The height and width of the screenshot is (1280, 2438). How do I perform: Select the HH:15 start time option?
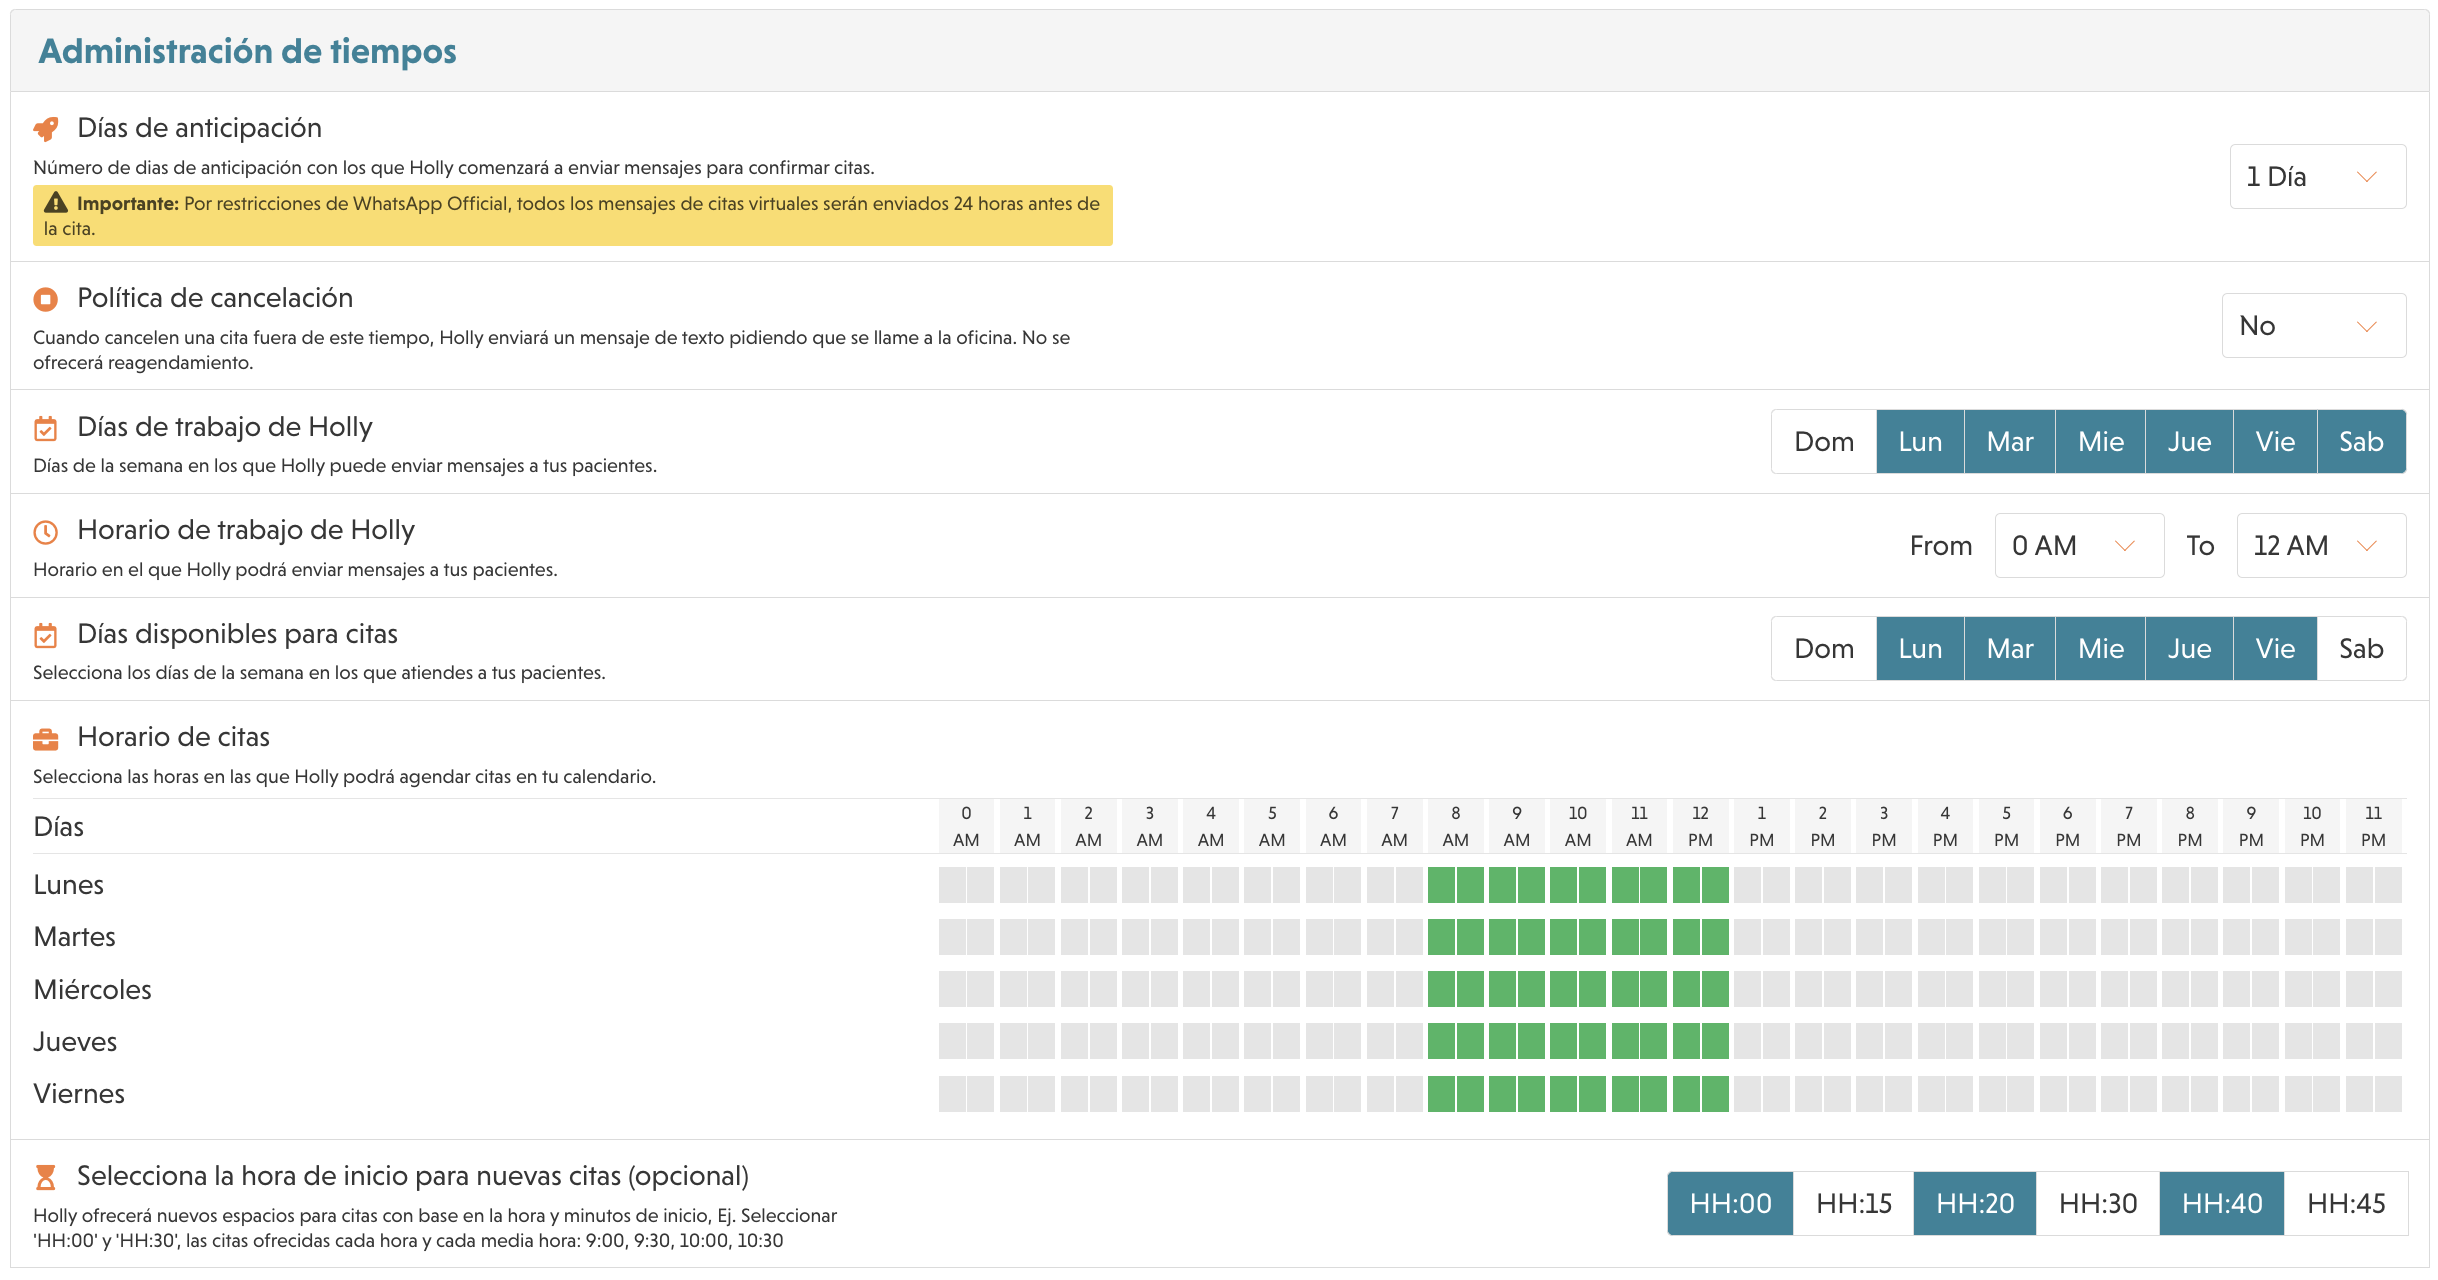[1854, 1204]
